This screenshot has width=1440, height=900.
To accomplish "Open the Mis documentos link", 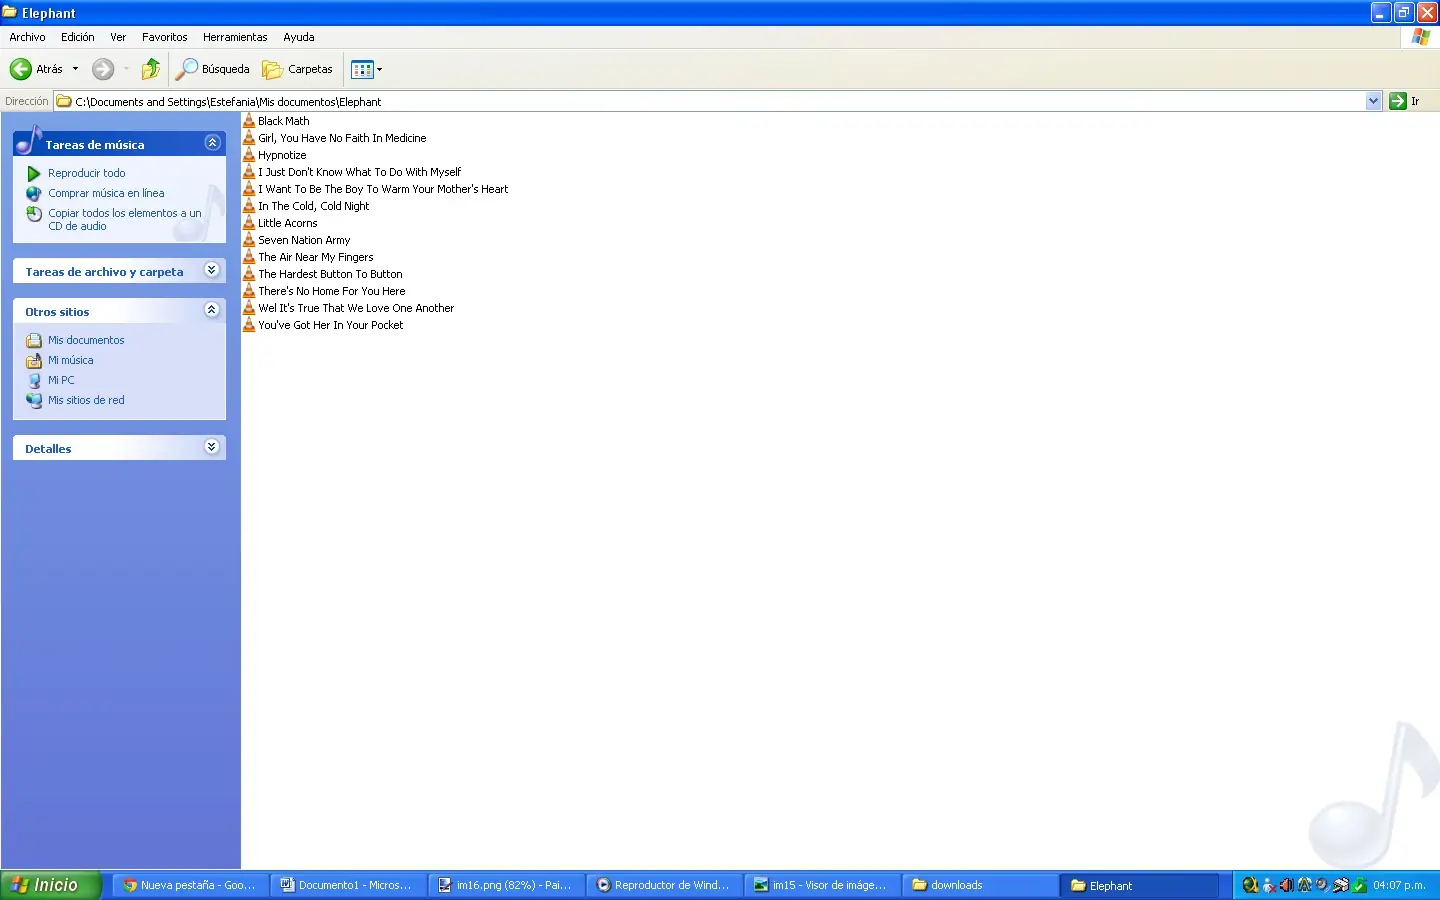I will pos(86,340).
